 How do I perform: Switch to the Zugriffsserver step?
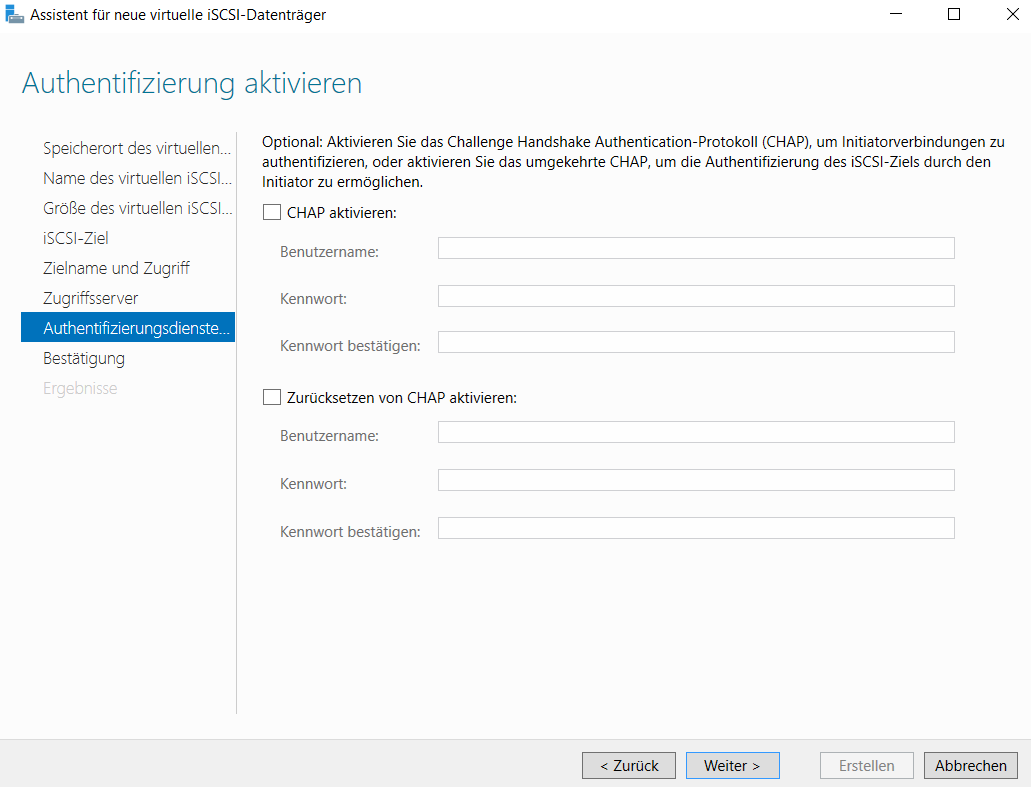[x=91, y=298]
